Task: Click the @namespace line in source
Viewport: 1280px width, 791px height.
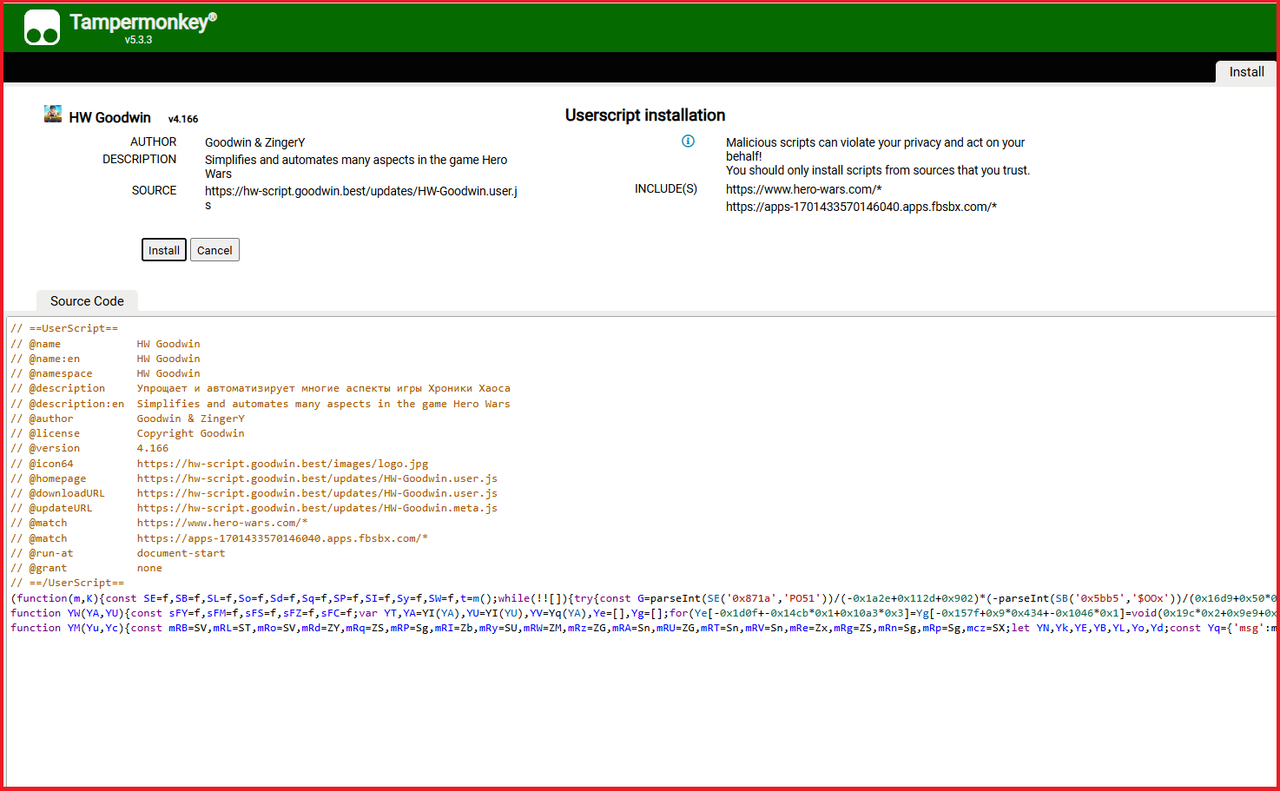Action: pos(105,373)
